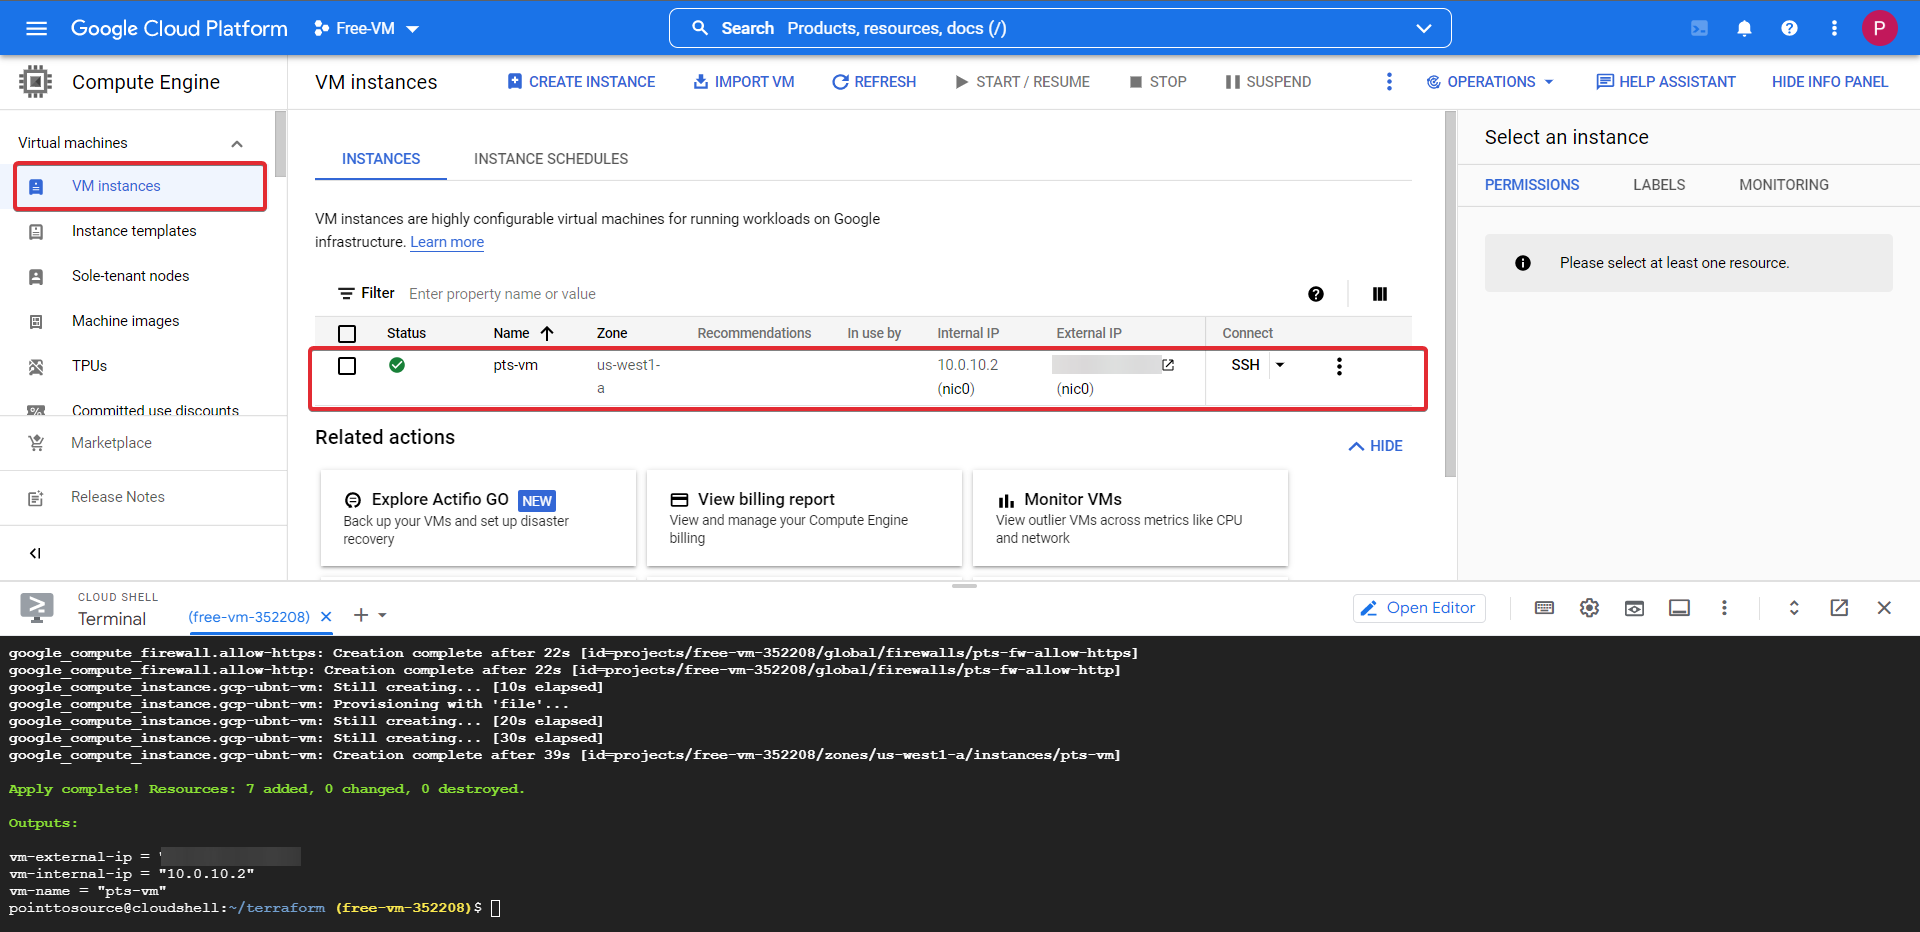Open the Cloud Shell Editor
Screen dimensions: 1920x932
pyautogui.click(x=1419, y=608)
